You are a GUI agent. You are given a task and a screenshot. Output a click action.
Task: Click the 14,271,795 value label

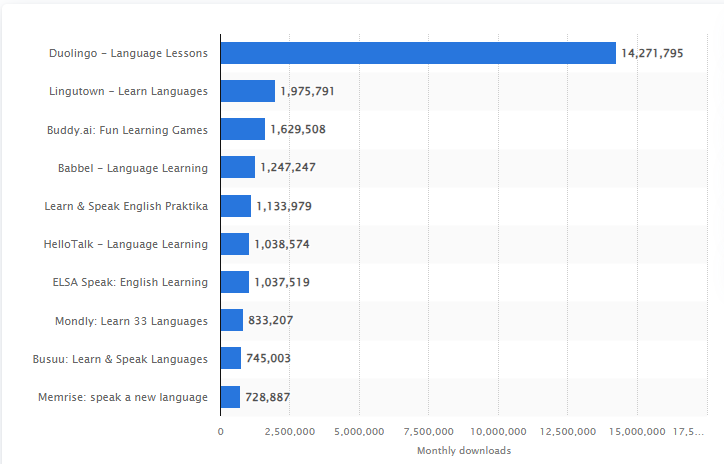652,53
